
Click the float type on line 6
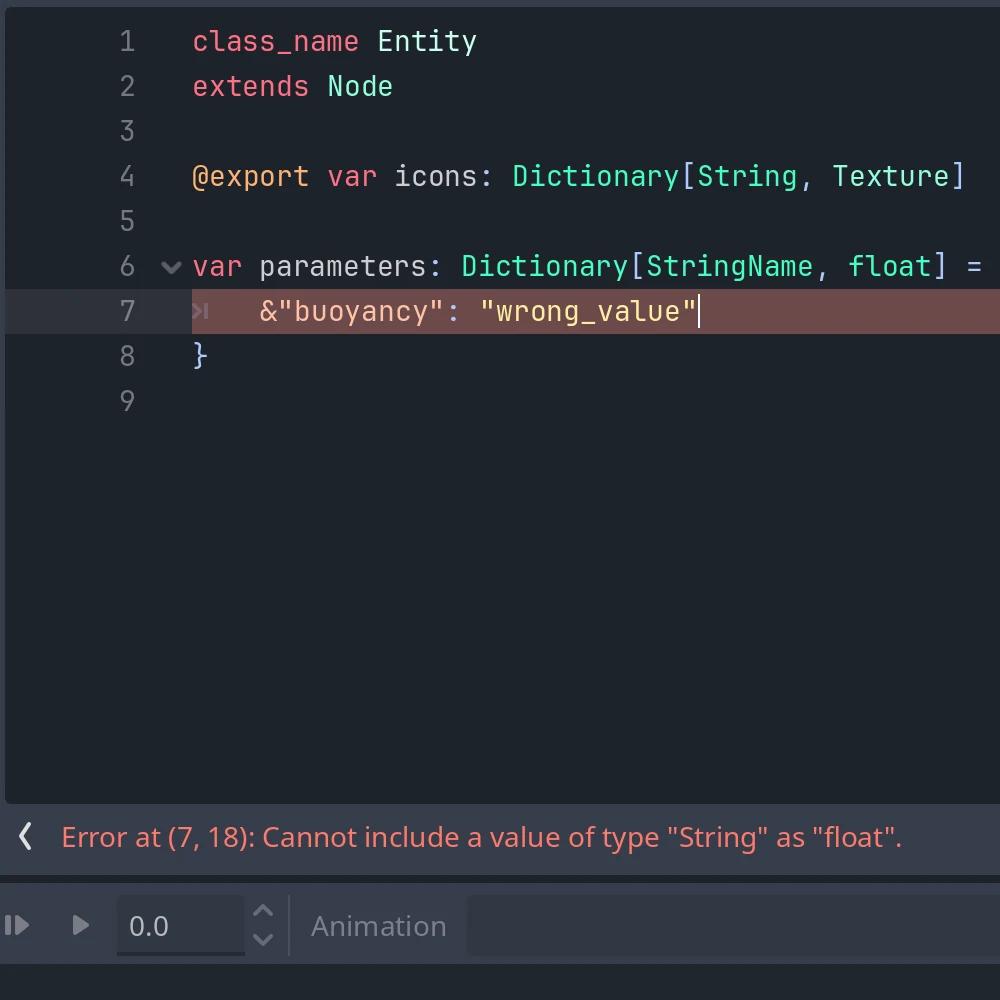(x=890, y=266)
